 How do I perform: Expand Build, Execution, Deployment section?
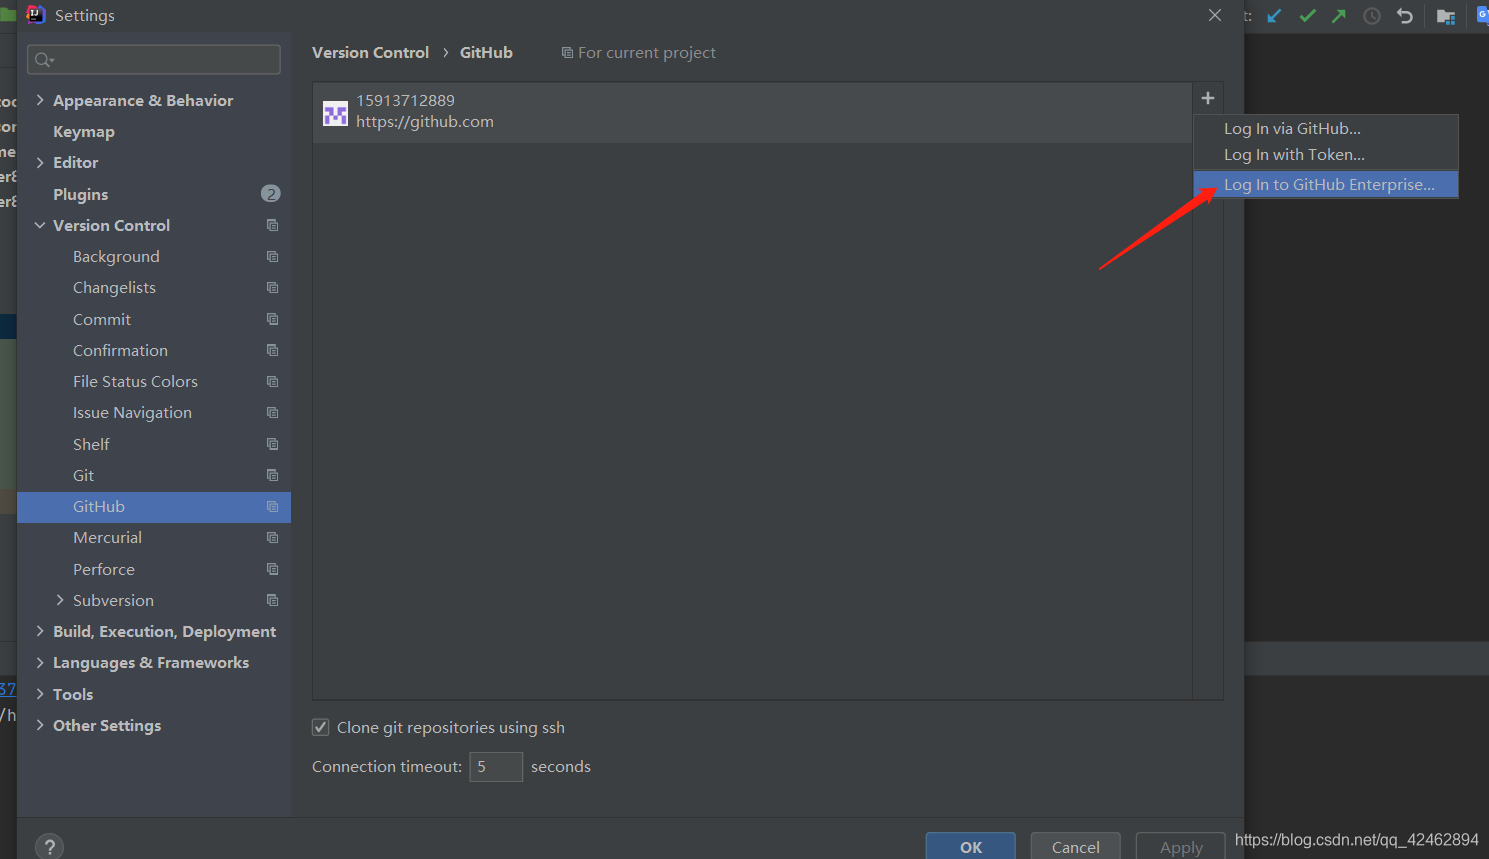point(40,631)
